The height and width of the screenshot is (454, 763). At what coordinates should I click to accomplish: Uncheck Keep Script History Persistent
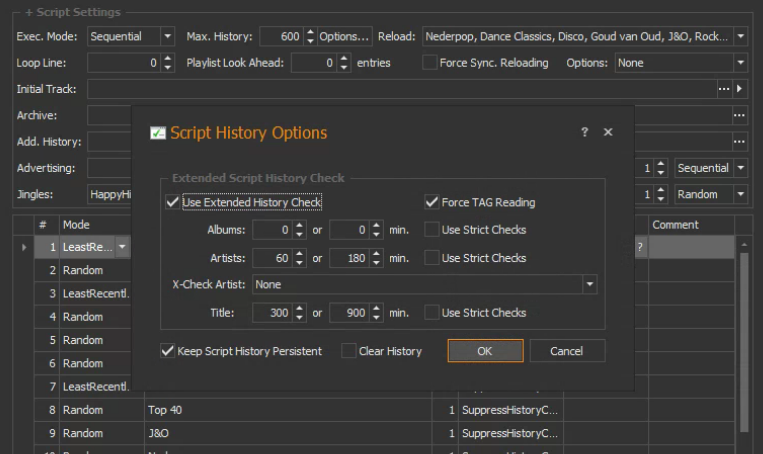(167, 351)
